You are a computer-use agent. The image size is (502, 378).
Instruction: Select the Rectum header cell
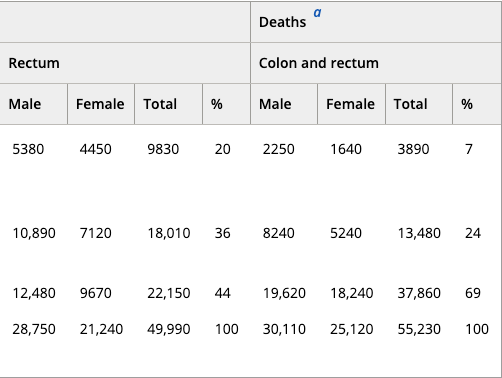pos(125,63)
